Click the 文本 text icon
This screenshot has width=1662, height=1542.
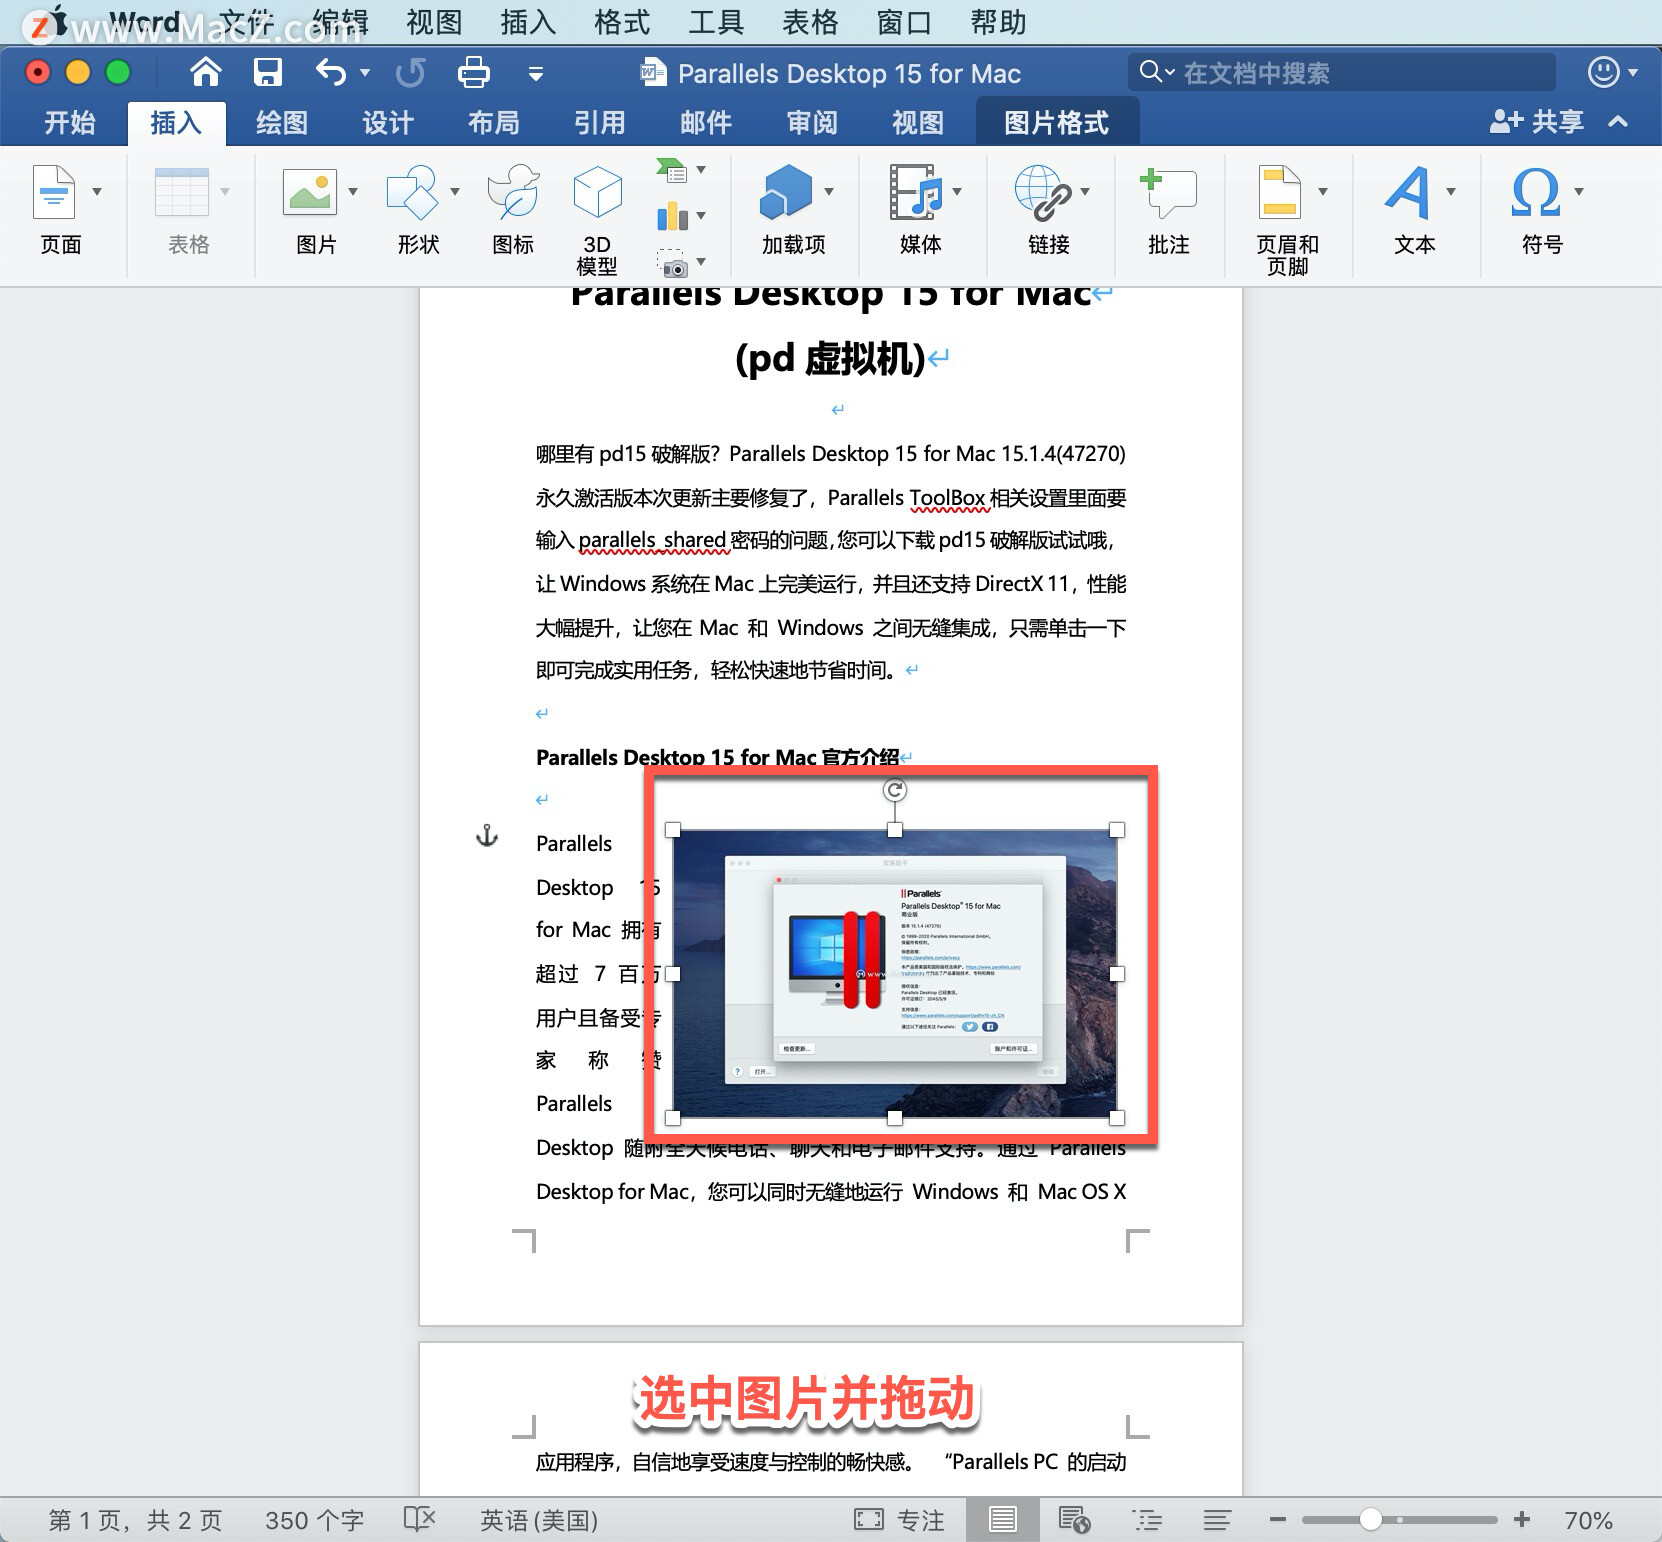(1408, 192)
